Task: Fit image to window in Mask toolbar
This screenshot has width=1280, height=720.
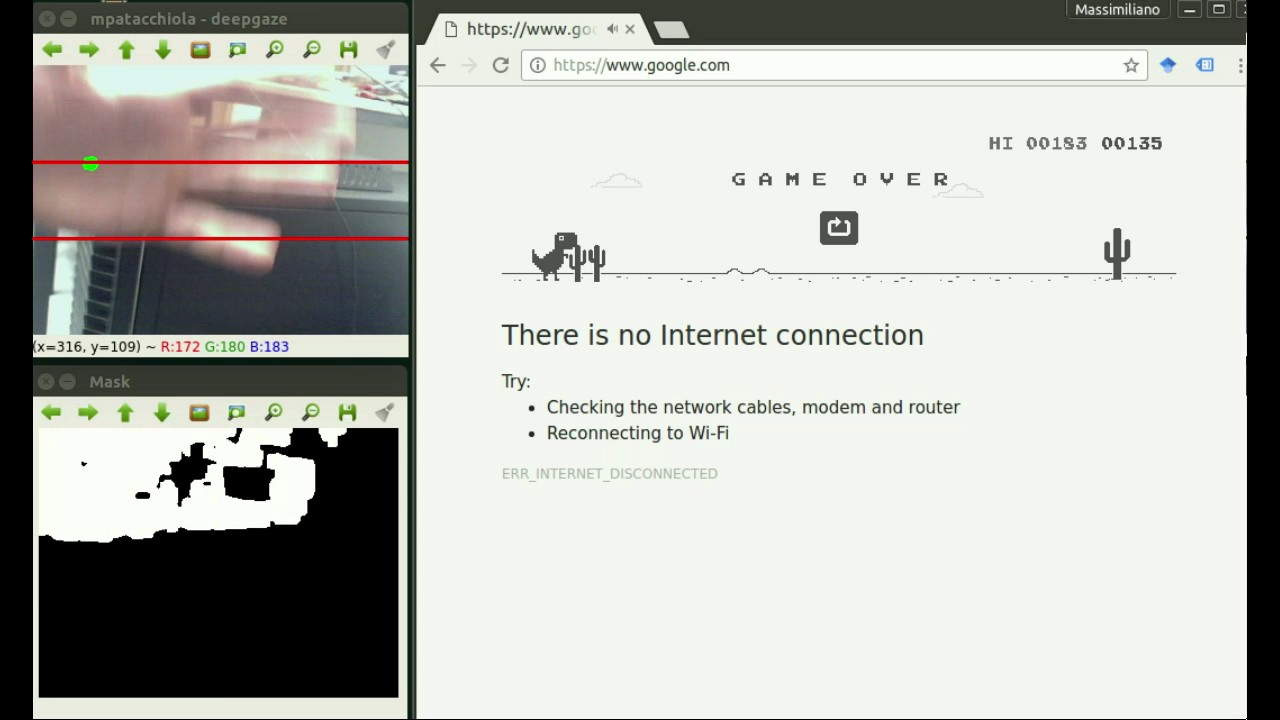Action: [x=236, y=412]
